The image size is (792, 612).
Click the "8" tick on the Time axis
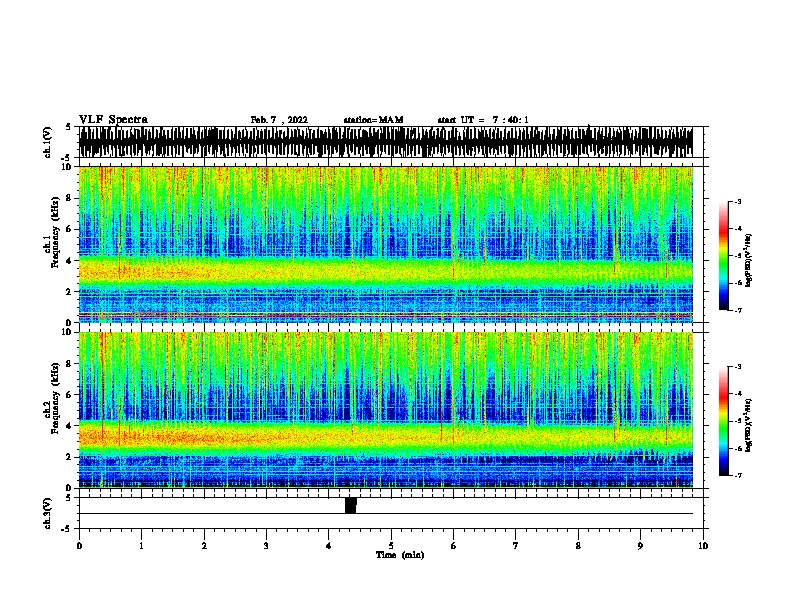(x=578, y=546)
